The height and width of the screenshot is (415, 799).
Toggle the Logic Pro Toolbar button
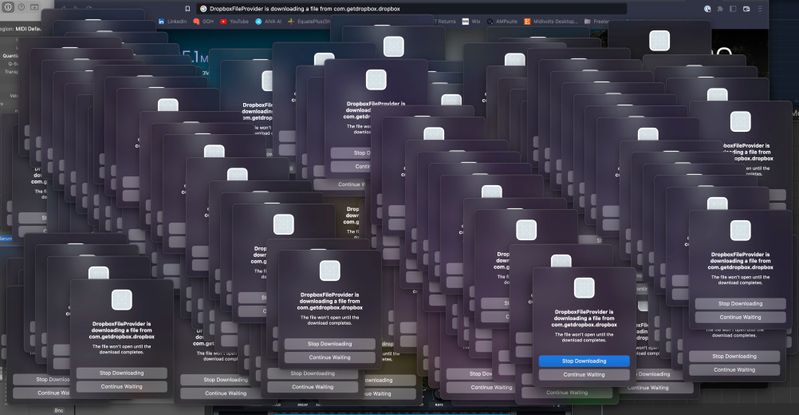coord(34,7)
